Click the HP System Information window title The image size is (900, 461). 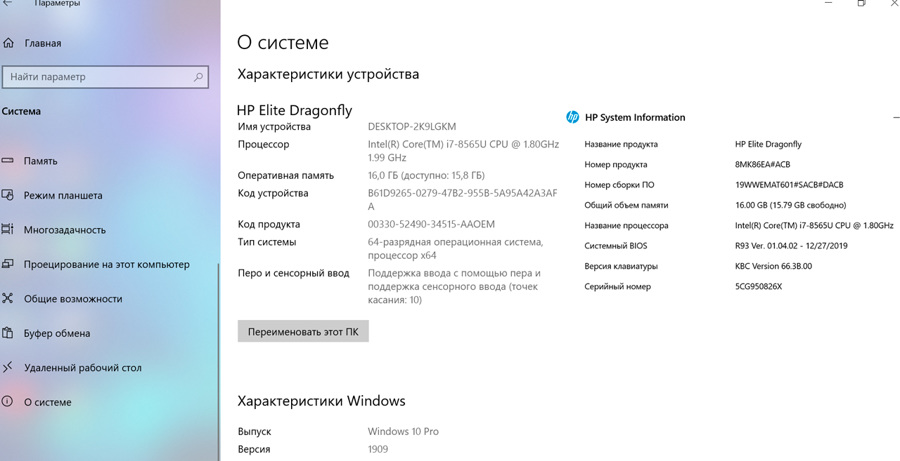[635, 117]
